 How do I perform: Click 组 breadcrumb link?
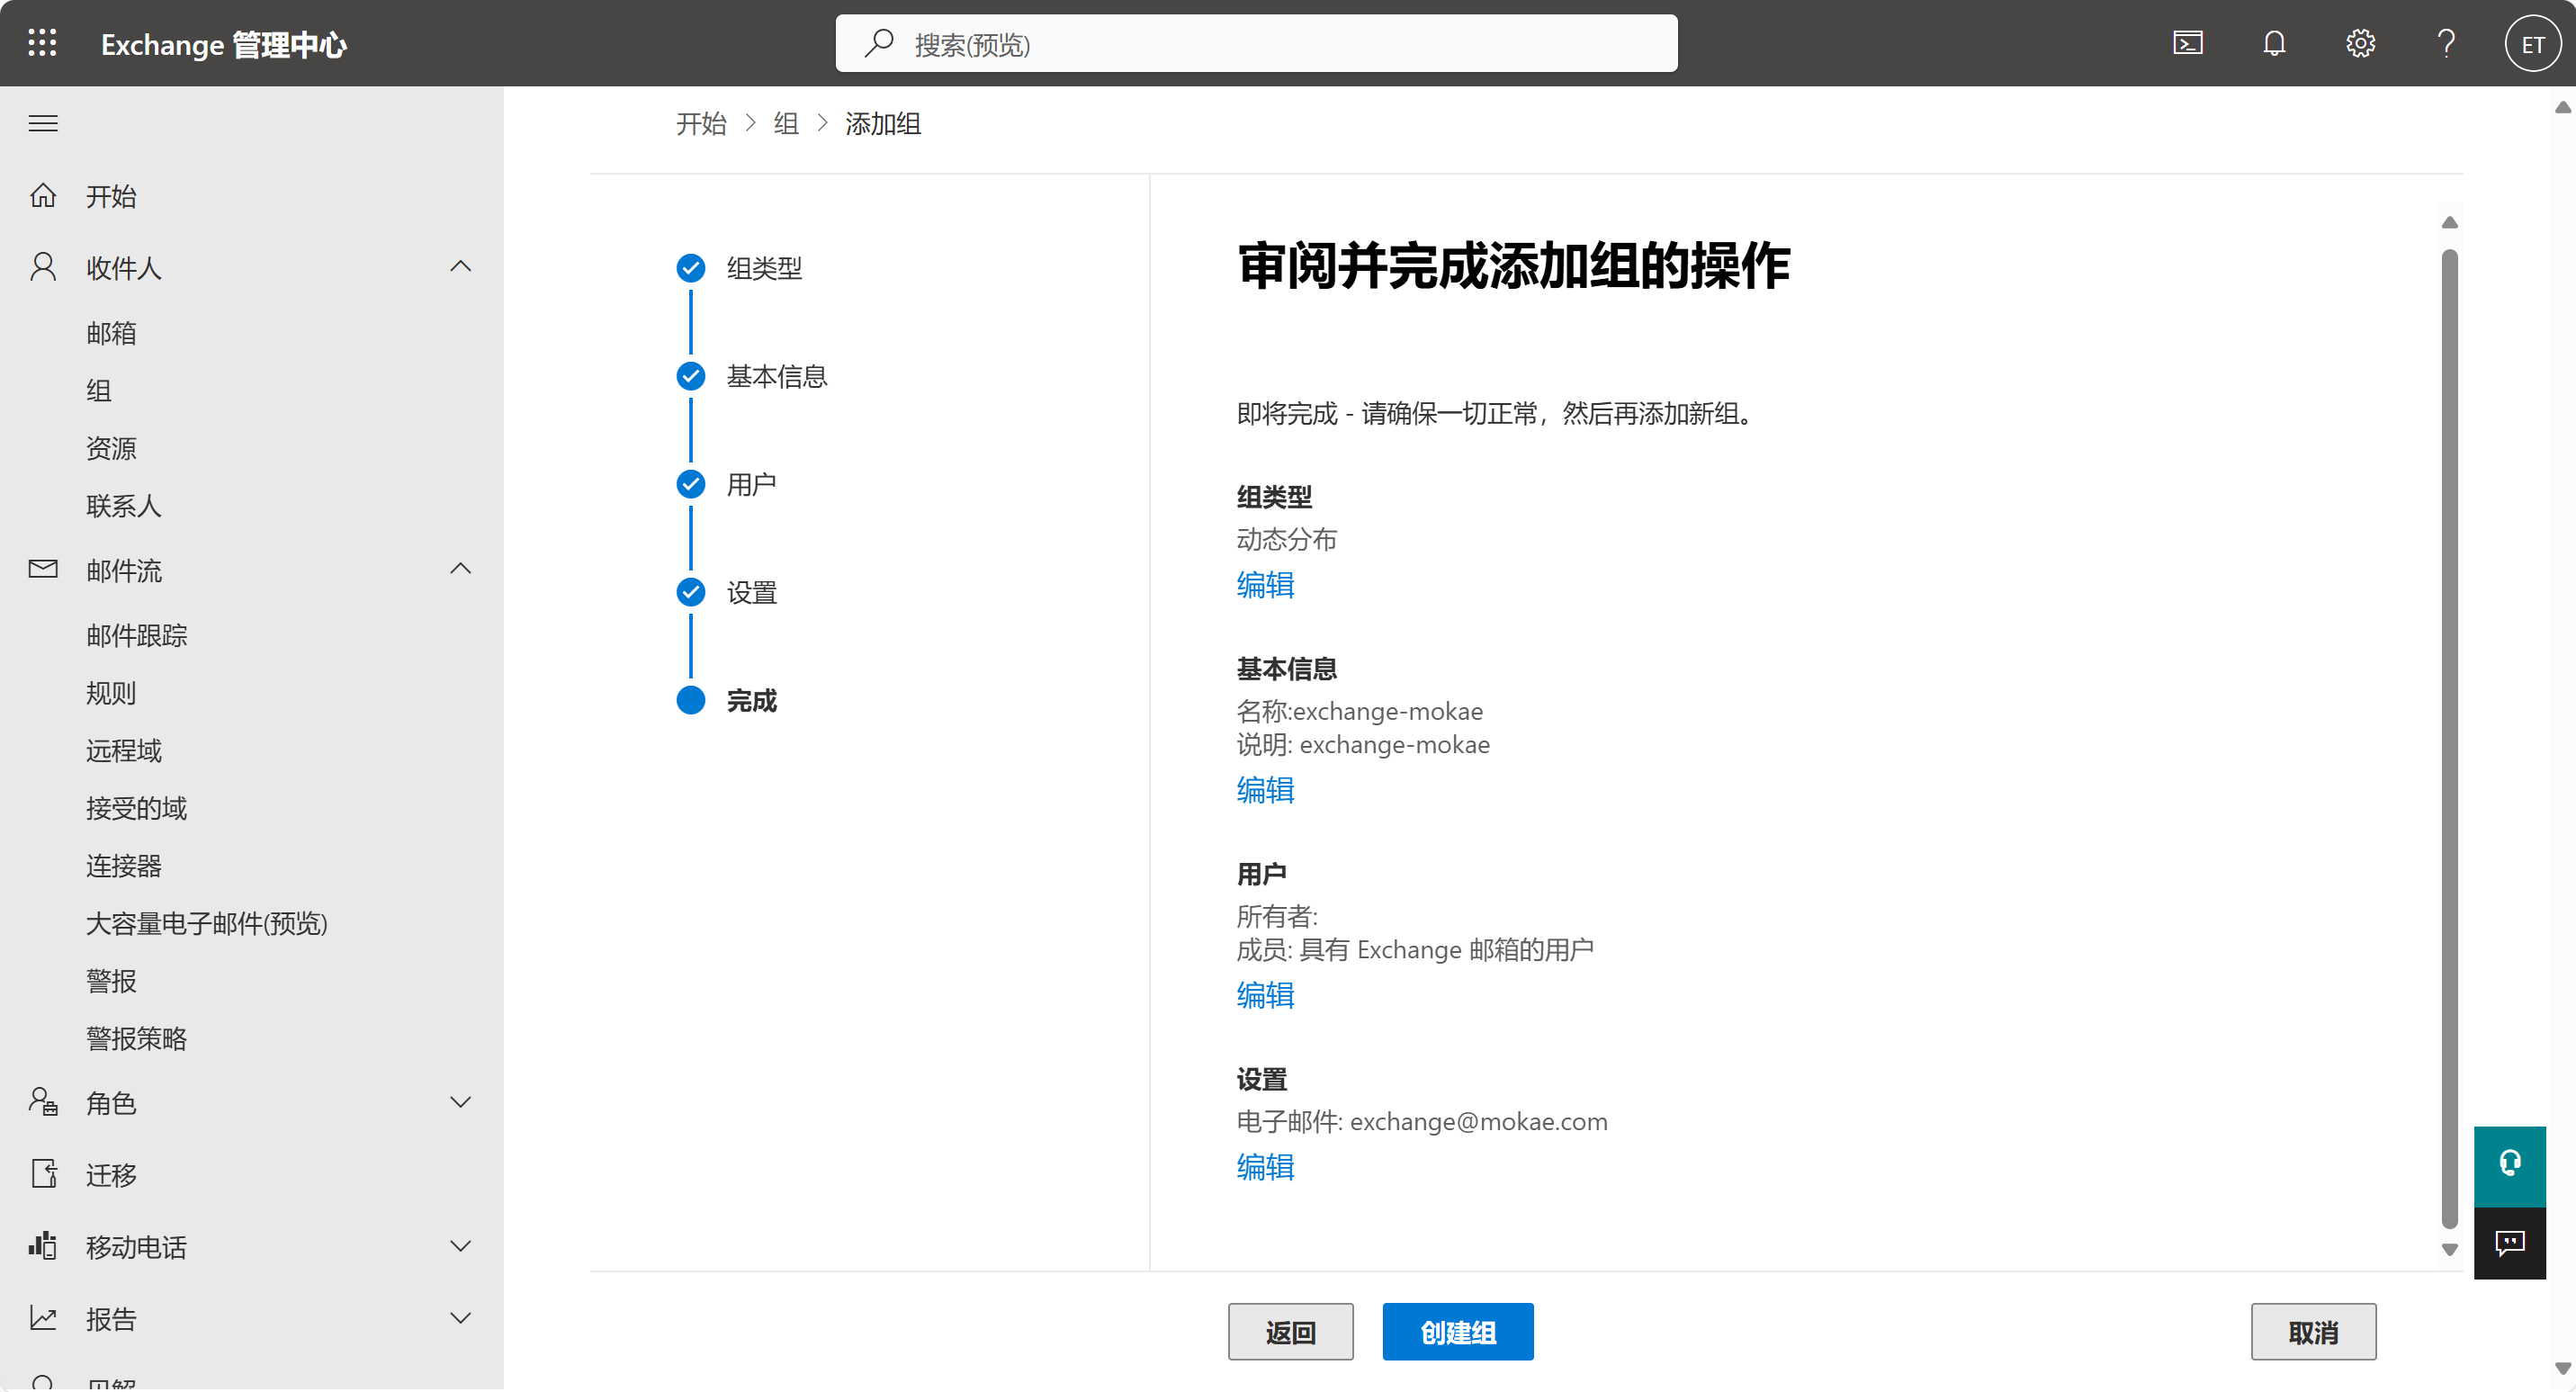pos(786,123)
